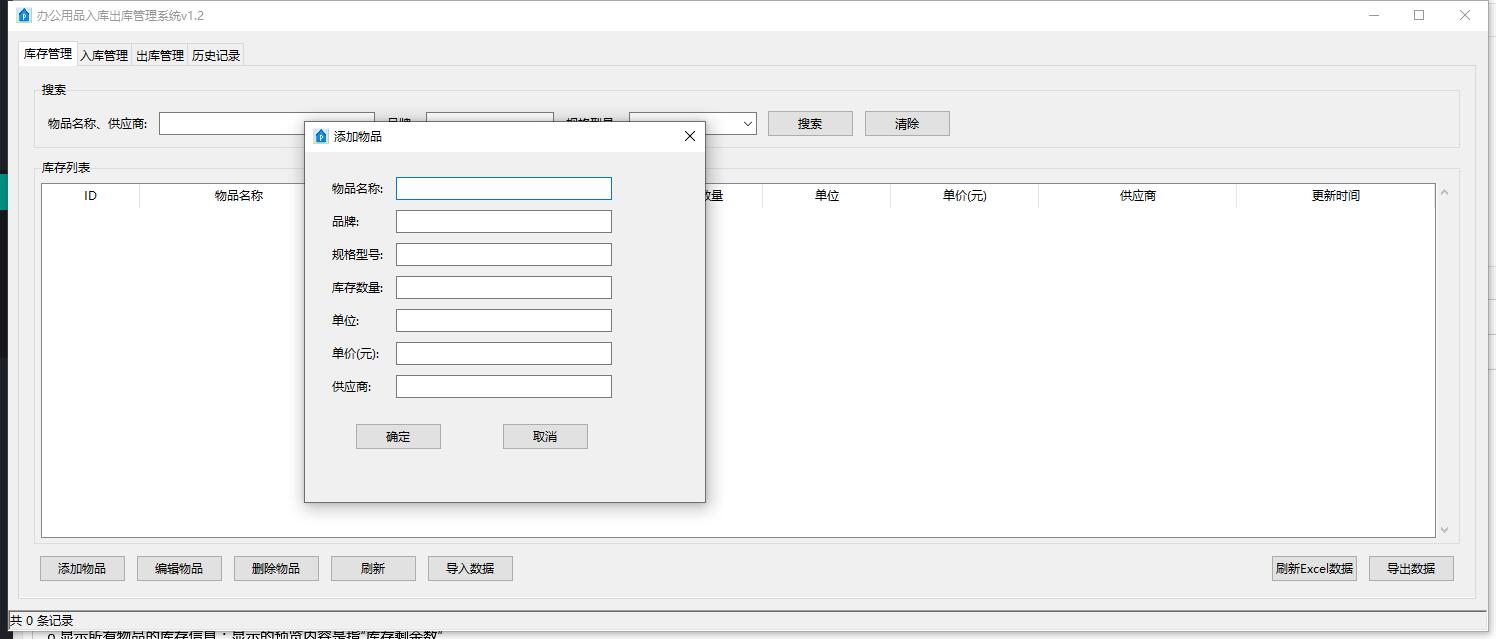Click the 清除 button
The height and width of the screenshot is (639, 1496).
click(907, 124)
